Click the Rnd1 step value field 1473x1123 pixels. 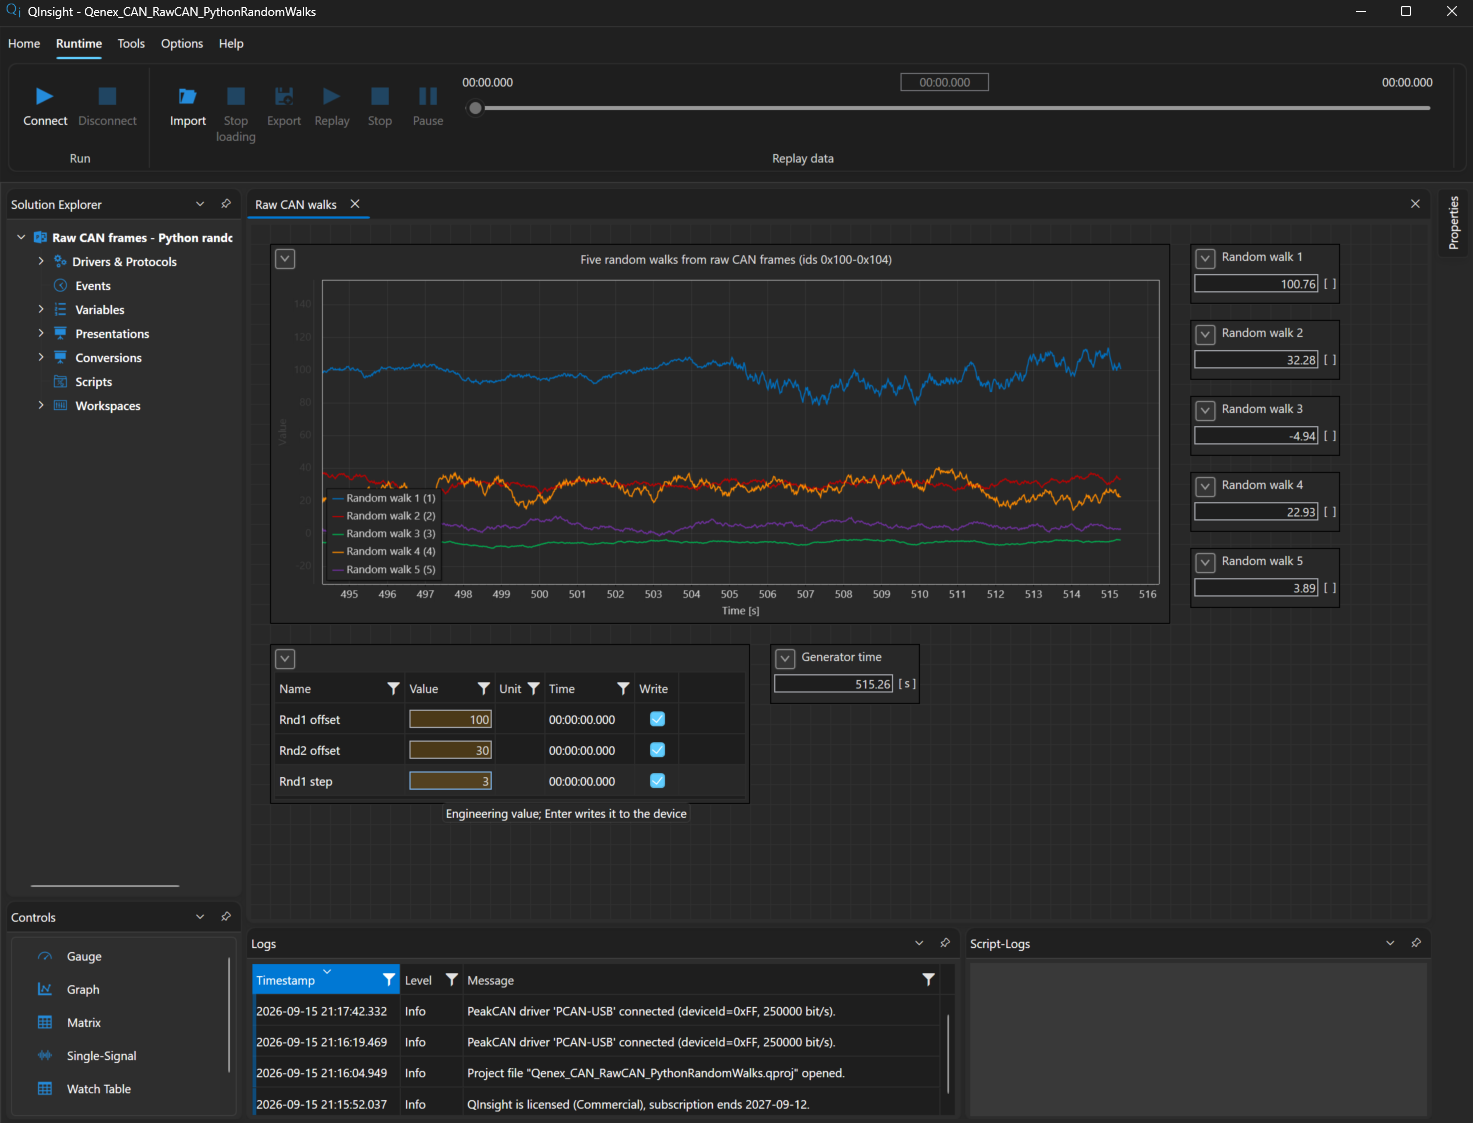click(x=450, y=781)
